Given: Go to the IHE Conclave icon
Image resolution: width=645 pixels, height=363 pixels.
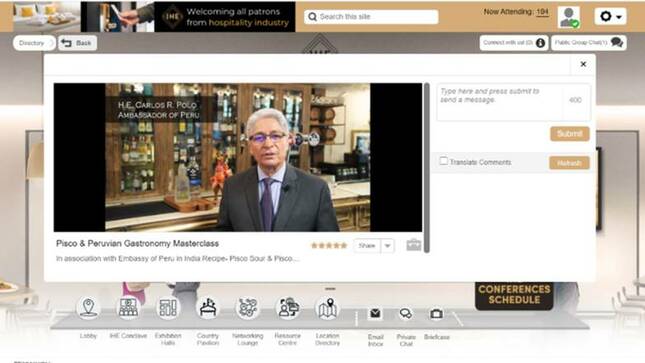Looking at the screenshot, I should [128, 308].
